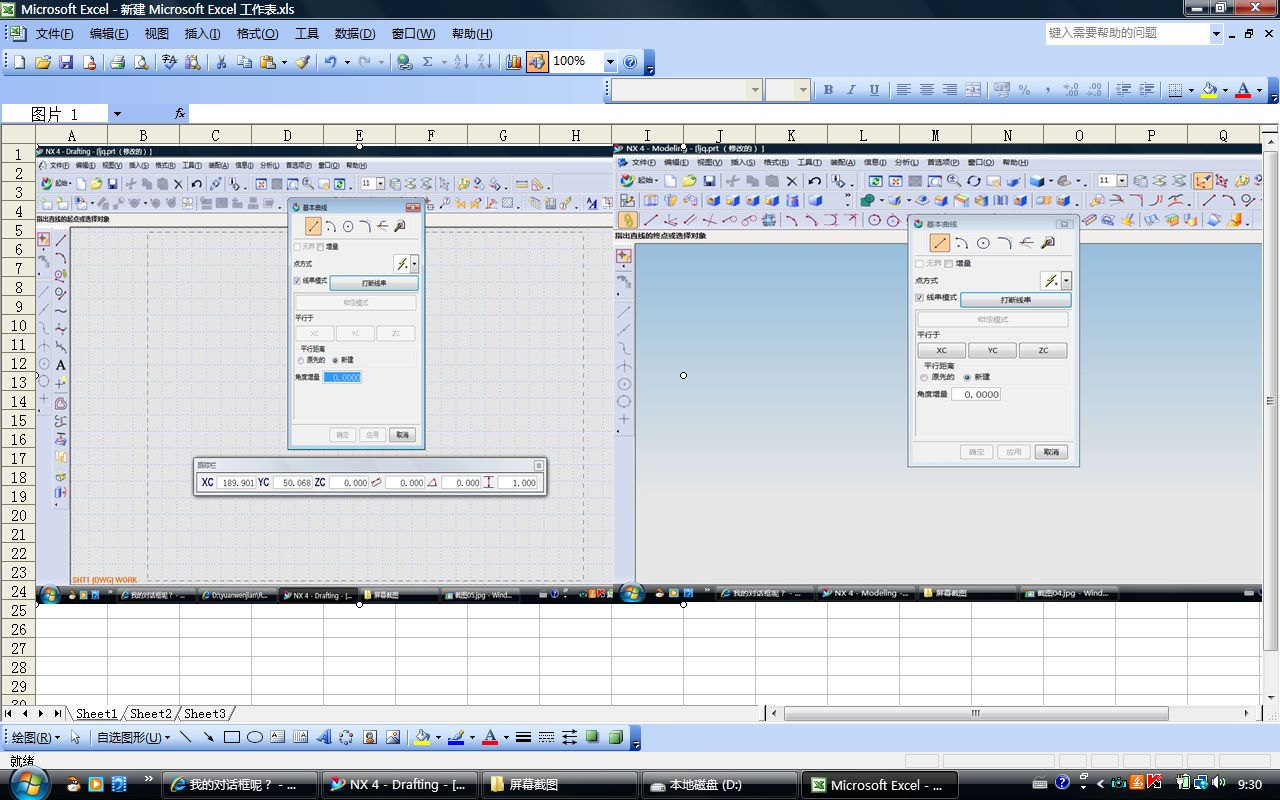Cut selection with the scissors icon

coord(221,62)
